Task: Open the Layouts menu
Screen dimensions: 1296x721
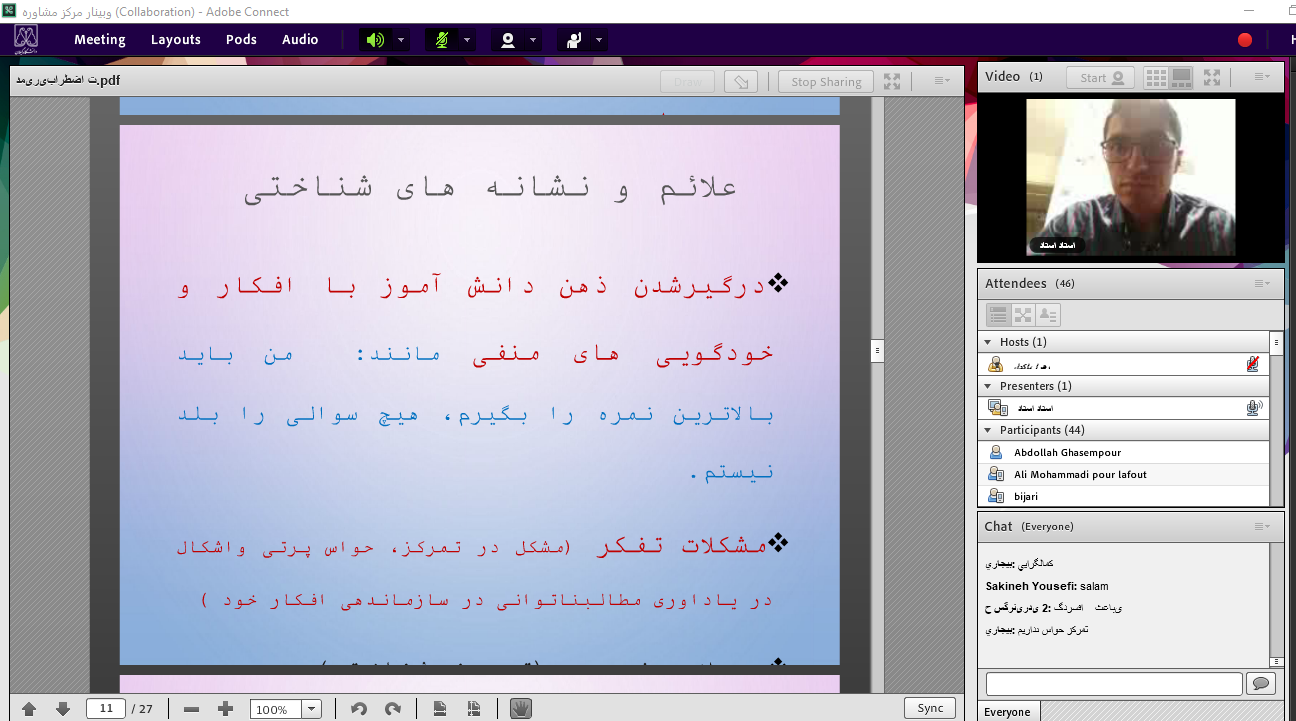Action: [x=176, y=40]
